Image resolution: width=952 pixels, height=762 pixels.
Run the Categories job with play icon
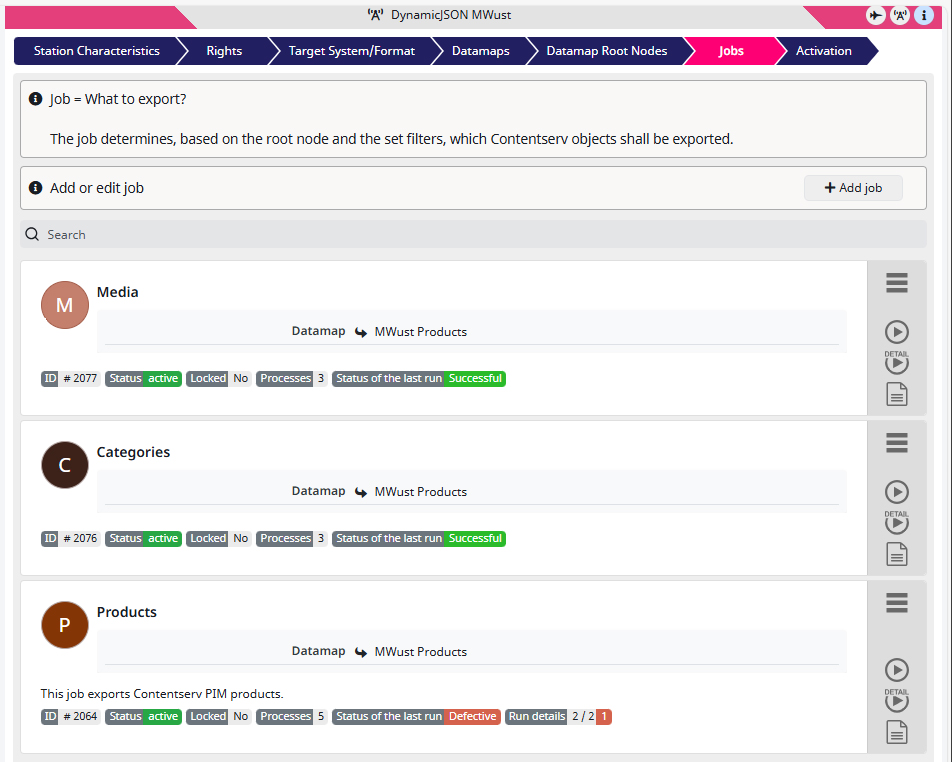(897, 492)
